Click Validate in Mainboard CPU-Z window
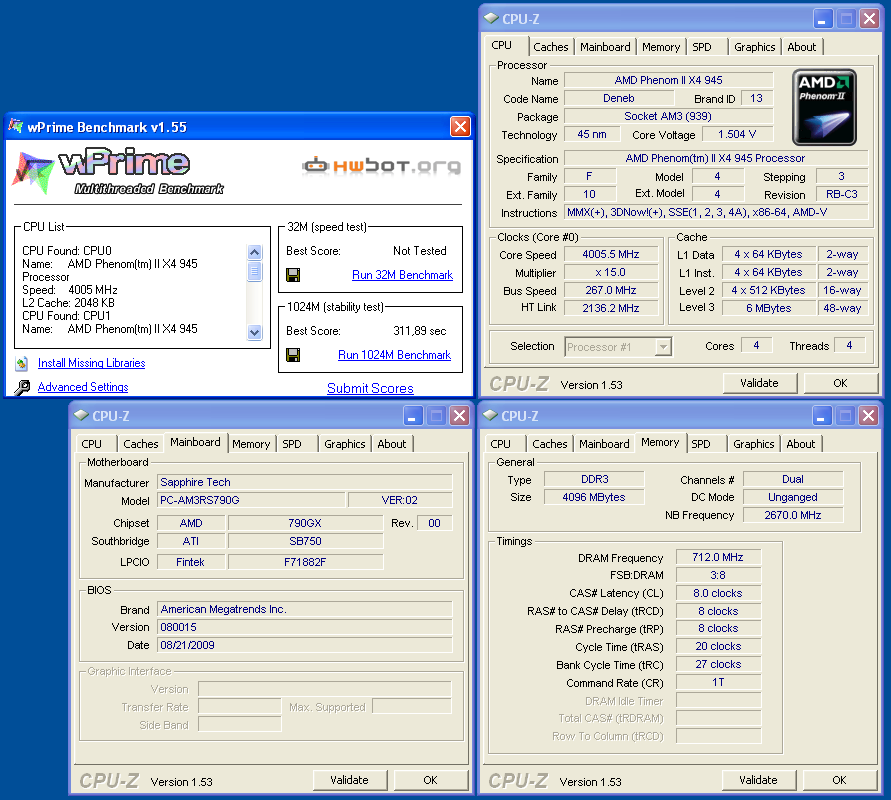The image size is (891, 800). tap(349, 780)
